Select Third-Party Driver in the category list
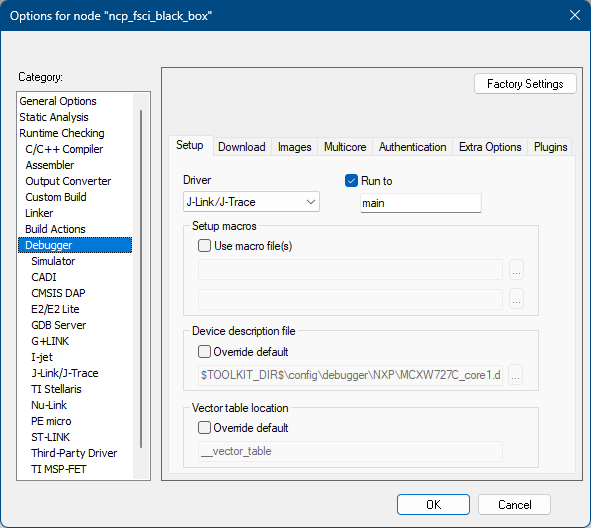Viewport: 591px width, 528px height. [74, 453]
